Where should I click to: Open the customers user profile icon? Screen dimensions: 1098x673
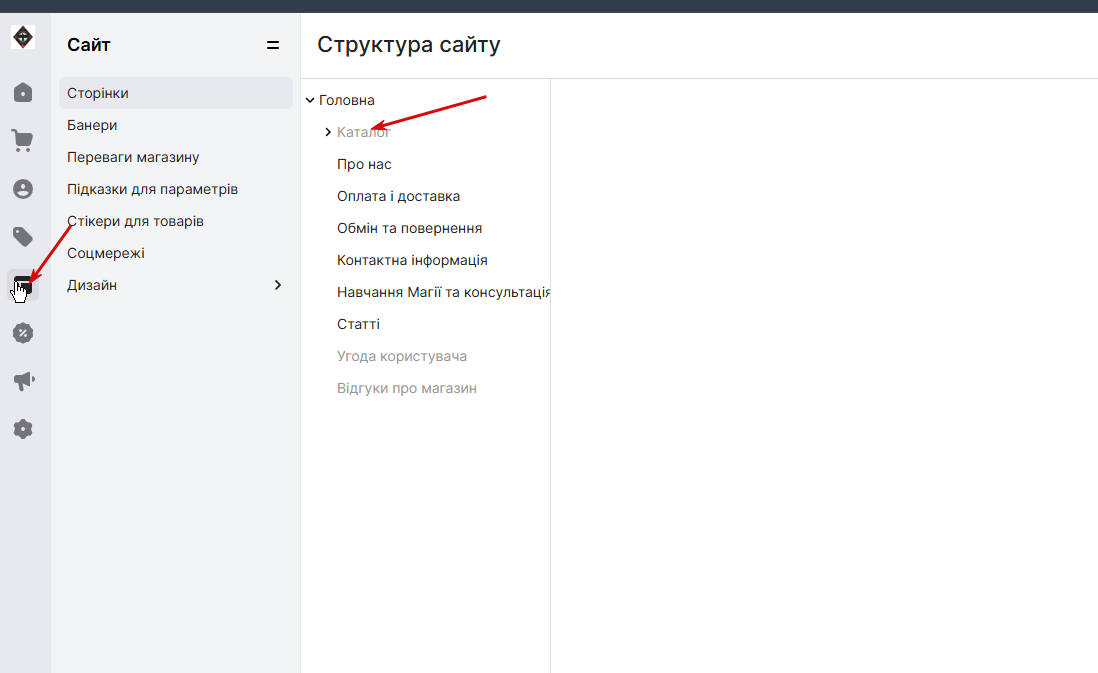coord(23,189)
